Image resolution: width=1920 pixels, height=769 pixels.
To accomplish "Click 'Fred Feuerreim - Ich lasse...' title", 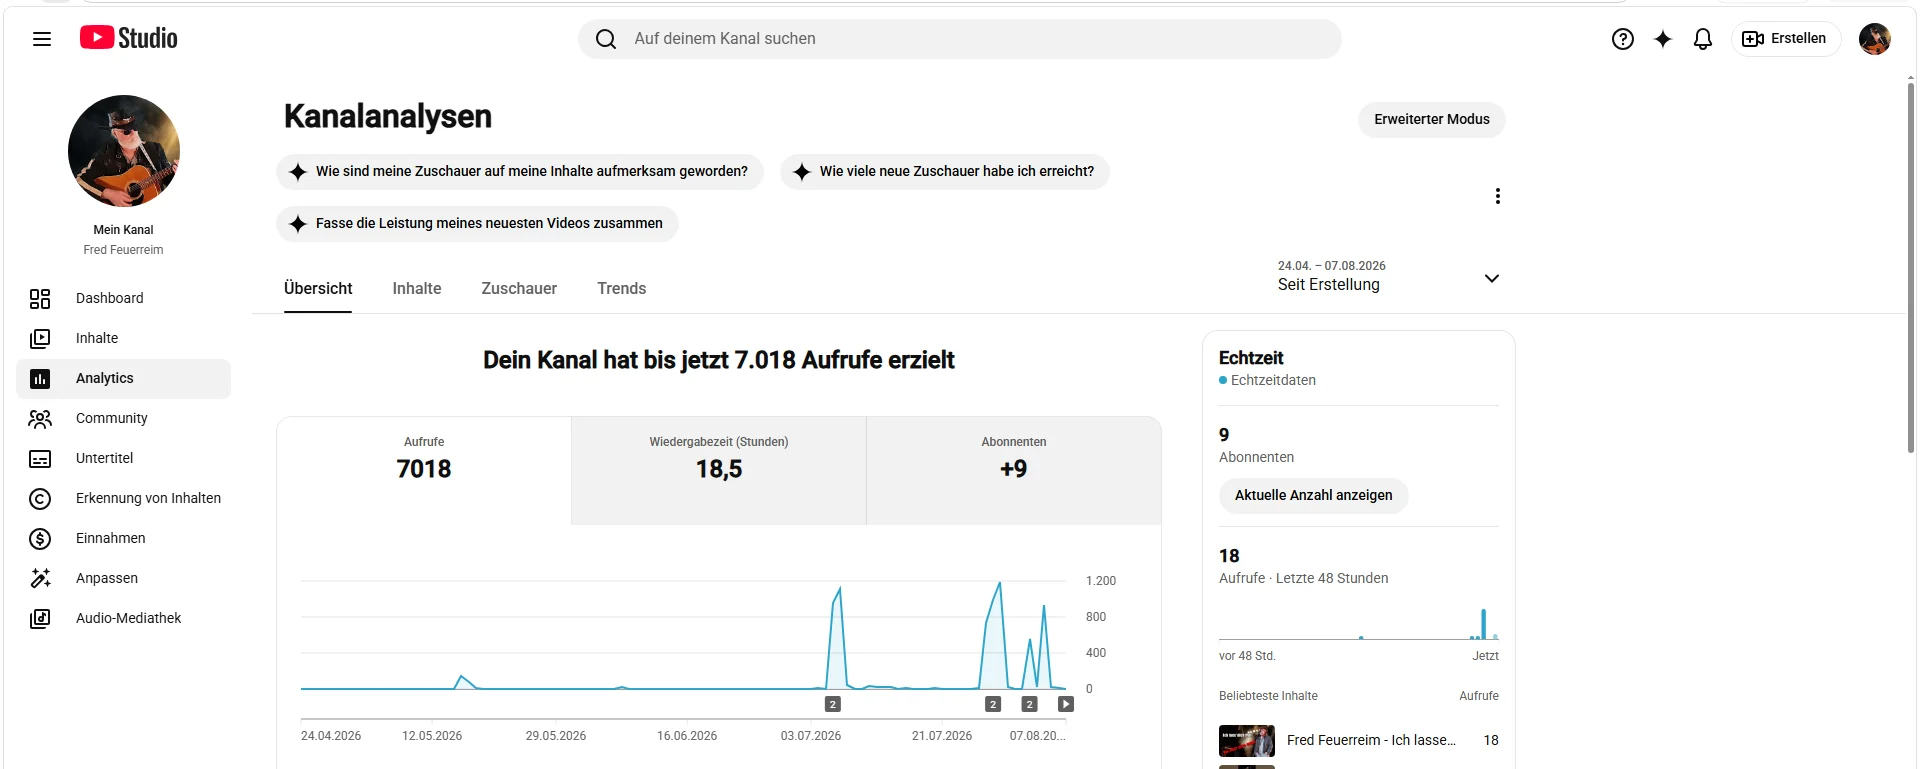I will click(1371, 741).
